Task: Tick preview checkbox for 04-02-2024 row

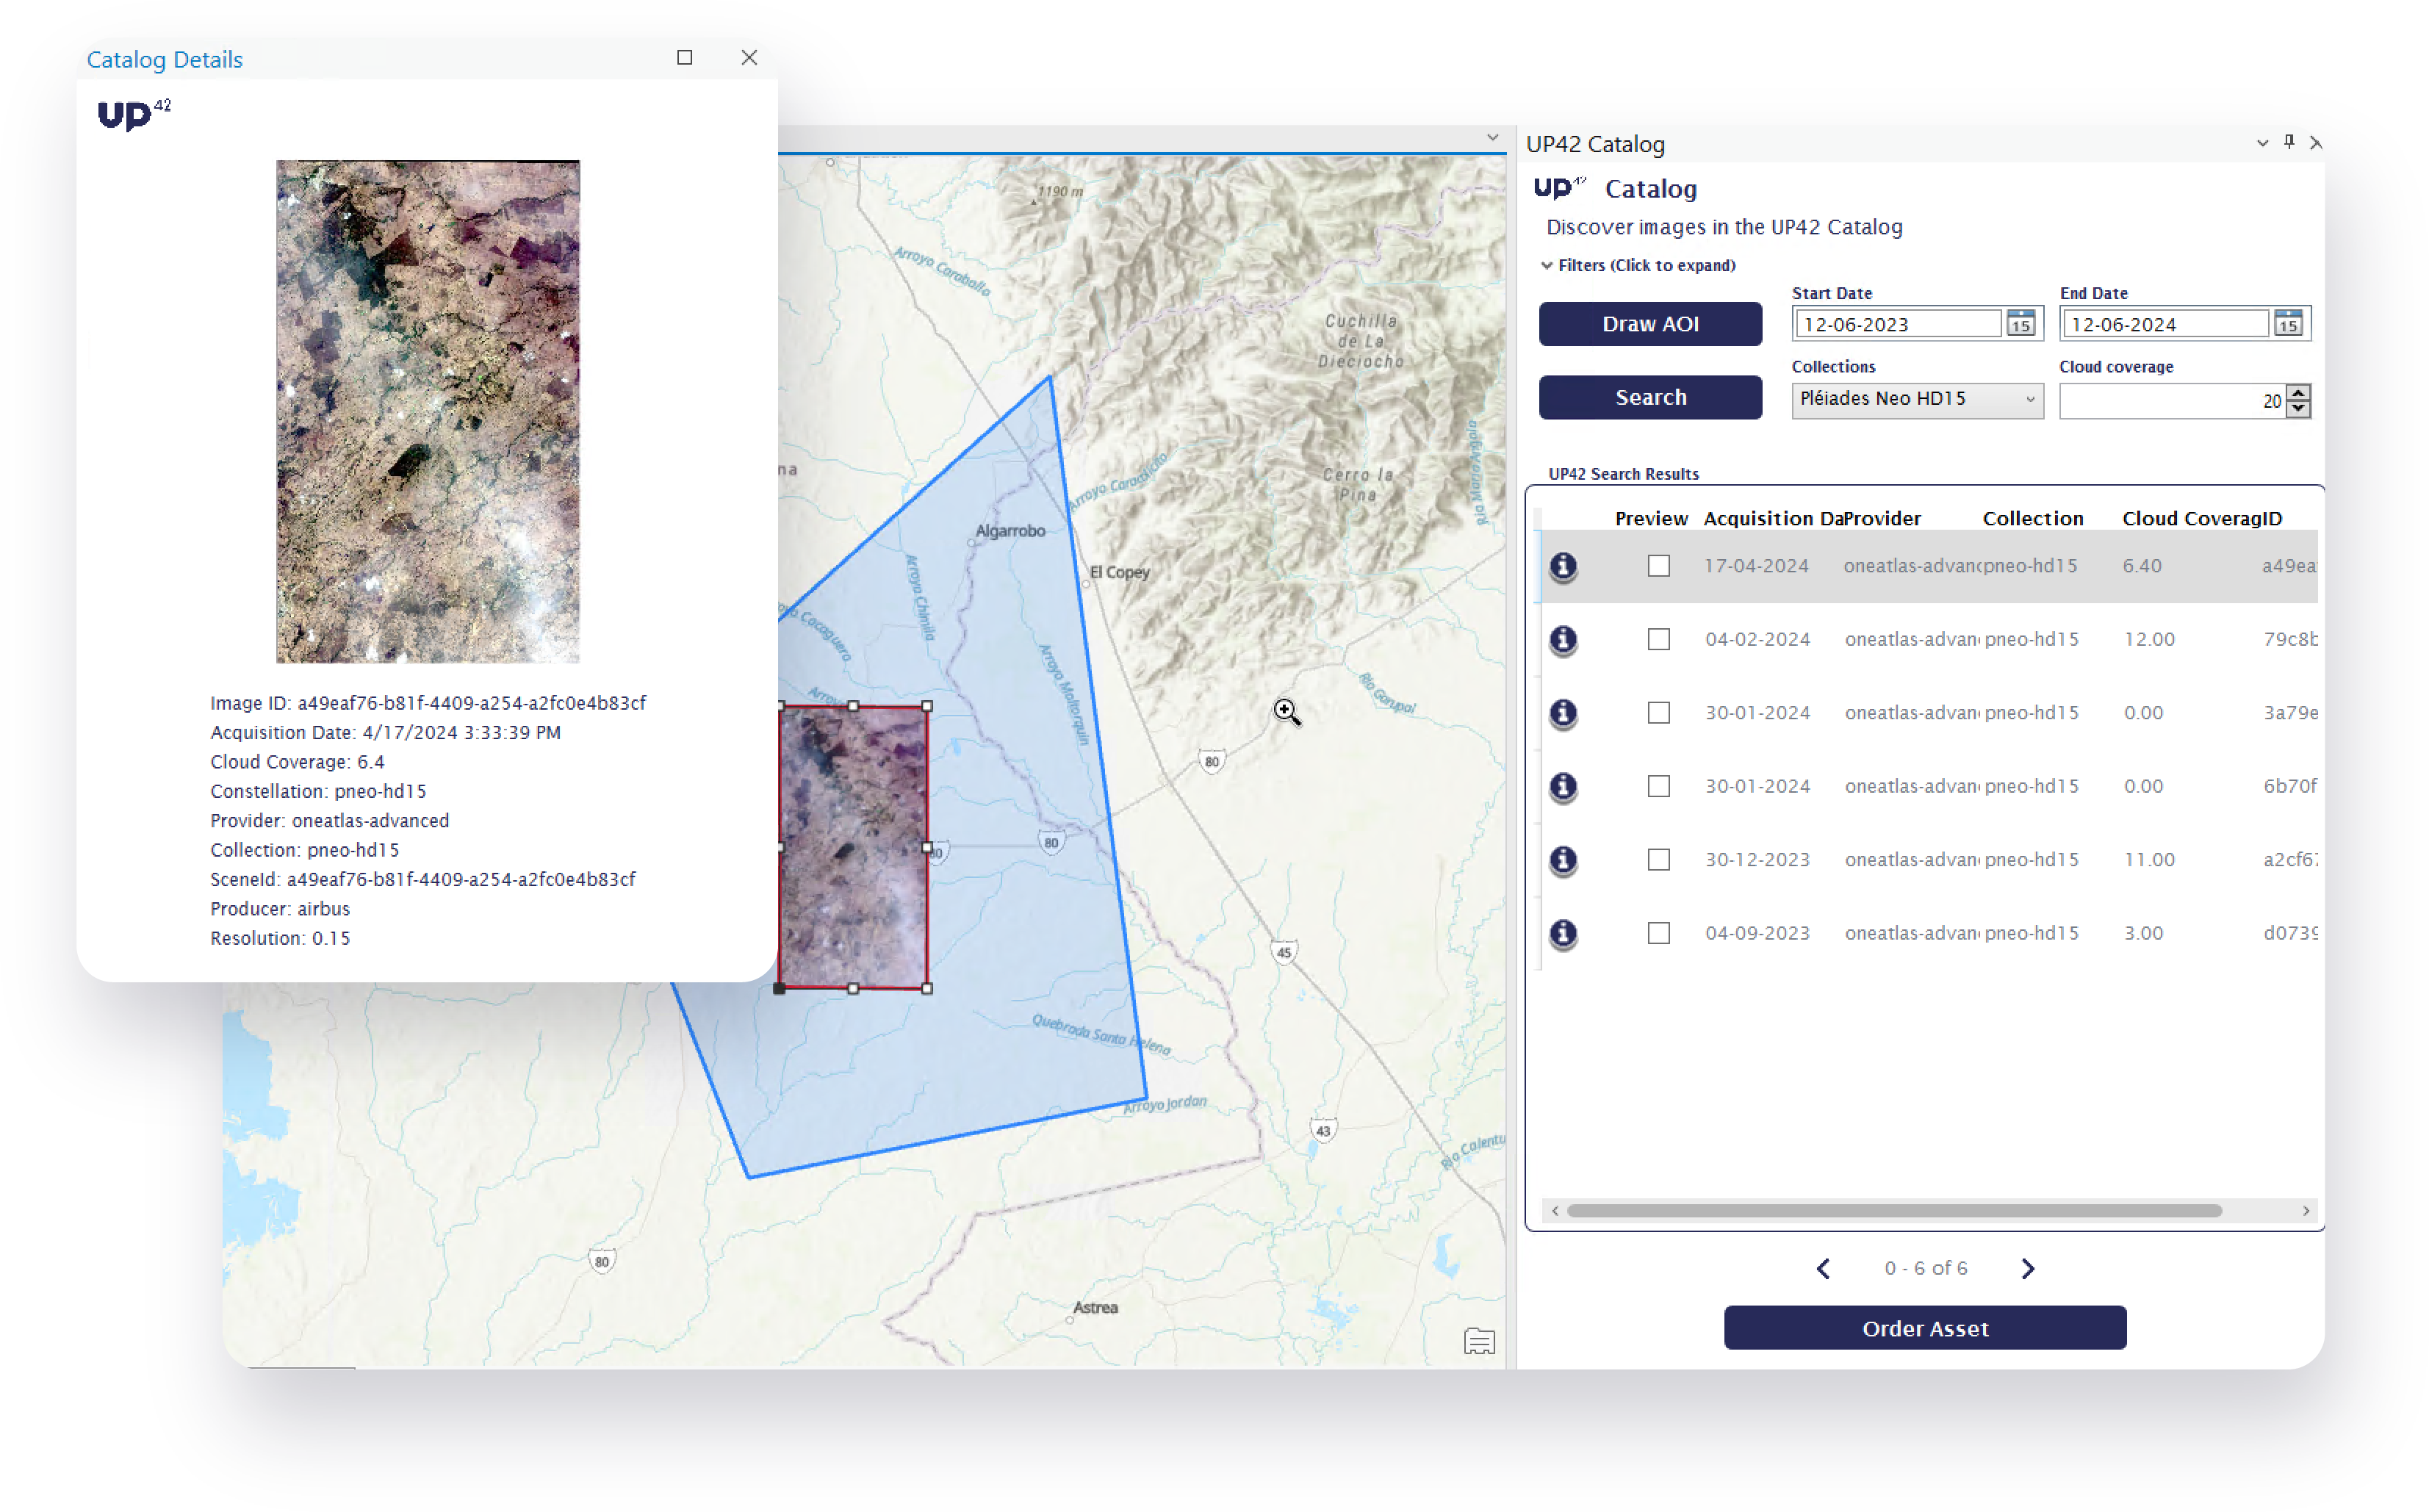Action: click(1659, 640)
